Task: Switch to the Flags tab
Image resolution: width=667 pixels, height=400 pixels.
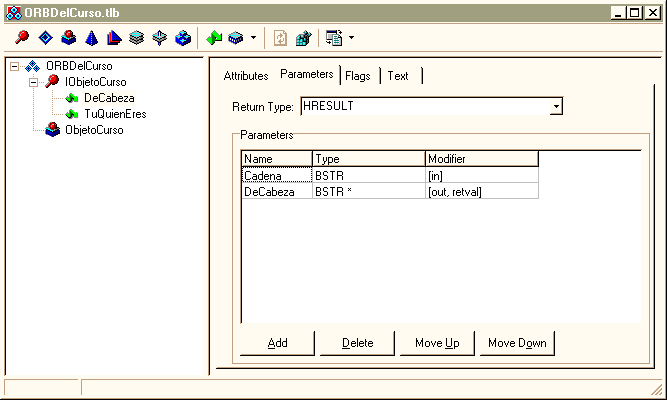Action: (358, 76)
